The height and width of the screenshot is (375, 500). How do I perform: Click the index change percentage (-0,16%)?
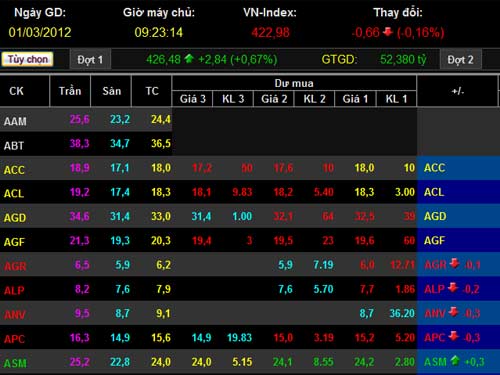(x=421, y=33)
